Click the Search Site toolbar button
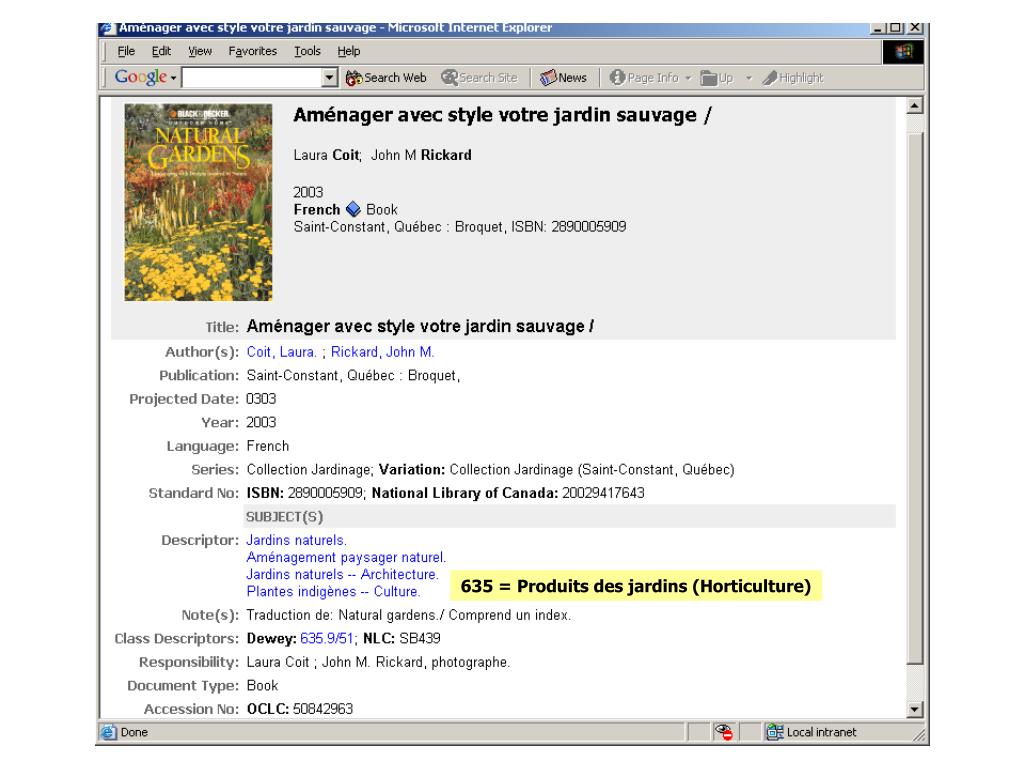 pos(479,78)
